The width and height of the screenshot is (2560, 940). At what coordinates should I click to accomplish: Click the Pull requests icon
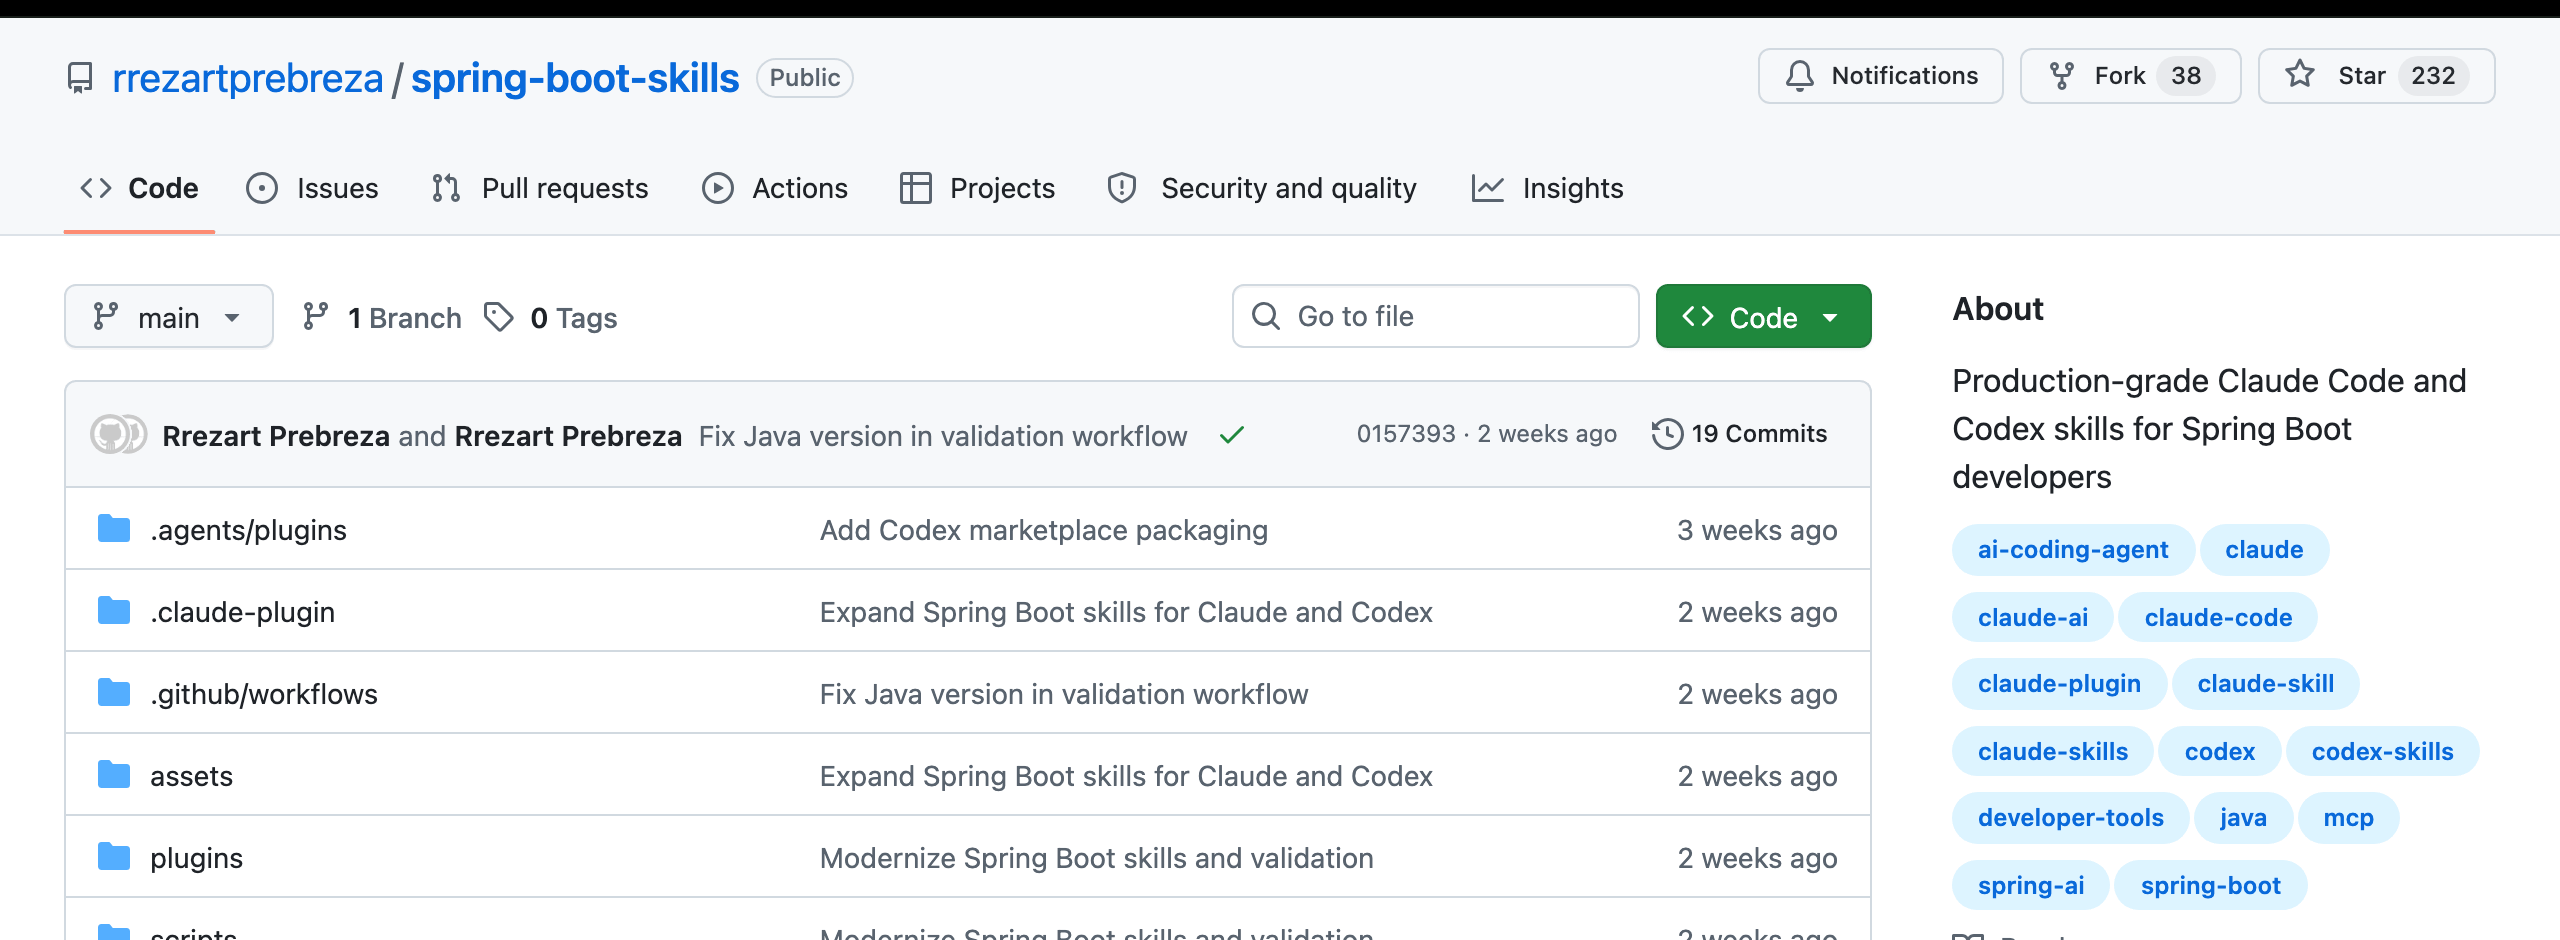pos(446,188)
